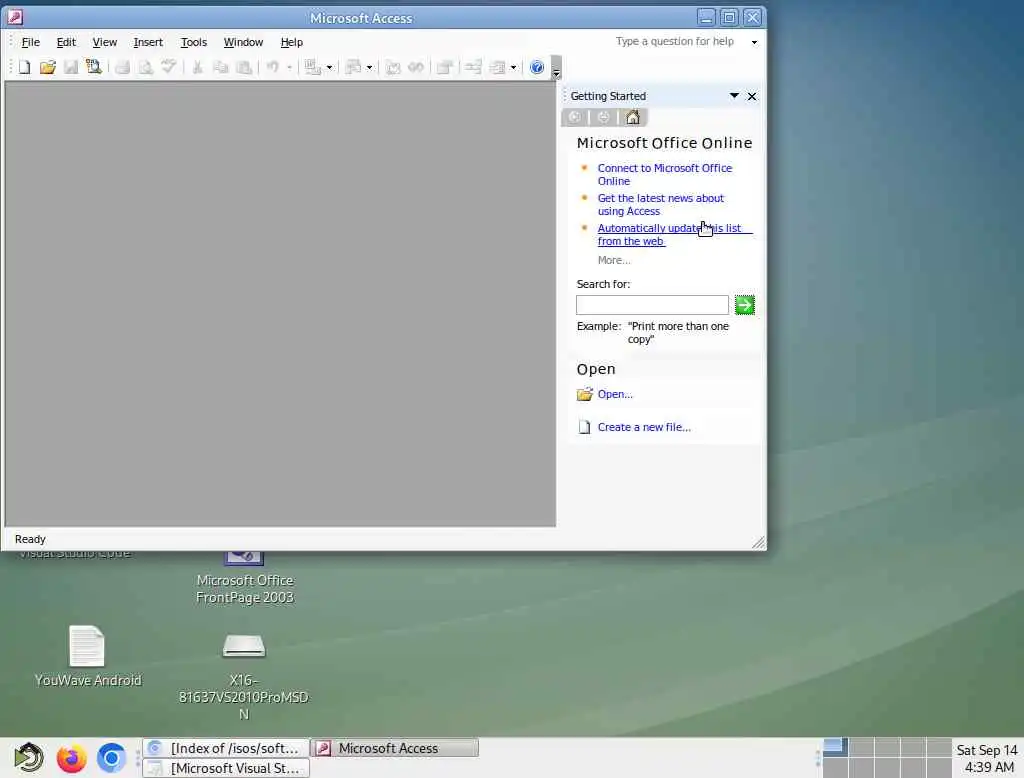Click the blue Help question mark icon
1024x778 pixels.
[537, 67]
